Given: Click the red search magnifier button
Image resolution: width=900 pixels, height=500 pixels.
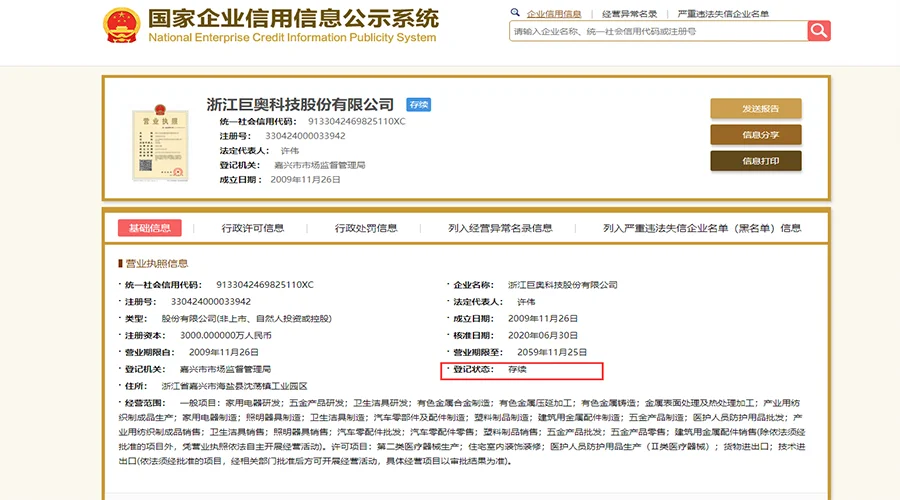Looking at the screenshot, I should [818, 30].
